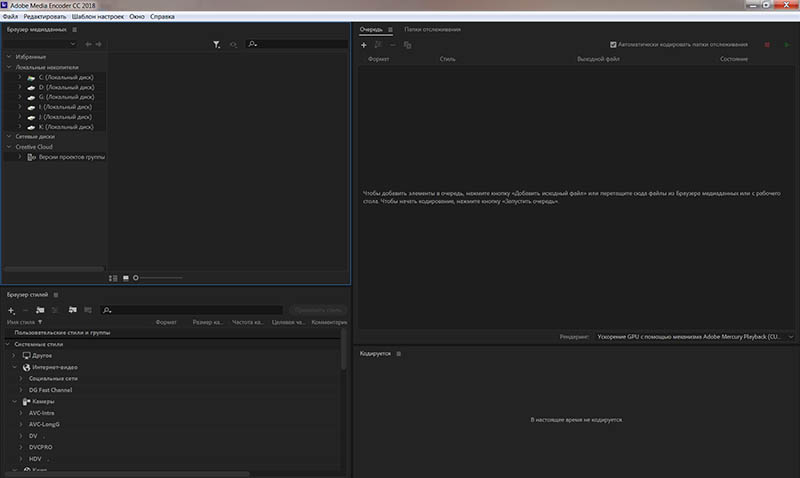Expand Версии проектов группы node
The height and width of the screenshot is (478, 800).
19,157
